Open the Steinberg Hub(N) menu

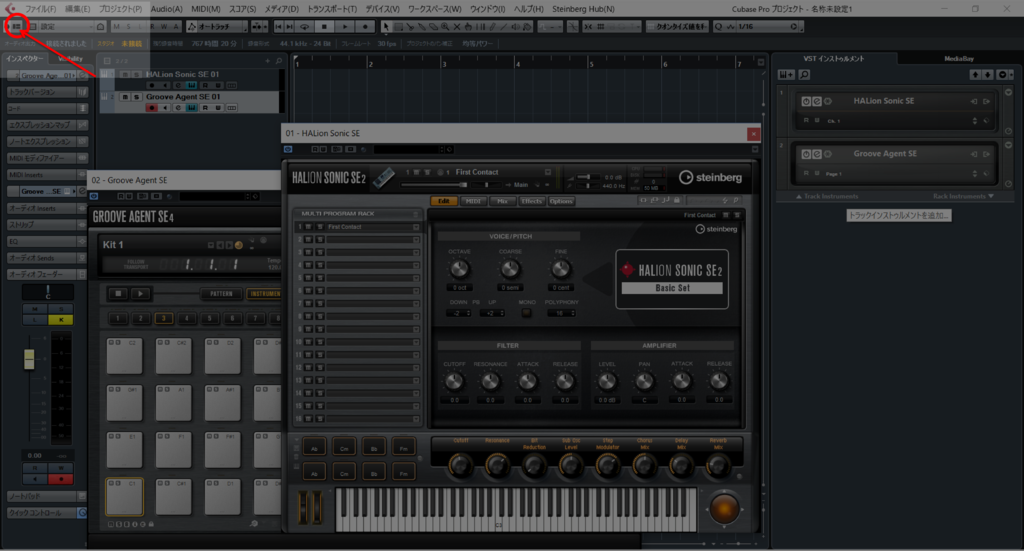(x=583, y=9)
